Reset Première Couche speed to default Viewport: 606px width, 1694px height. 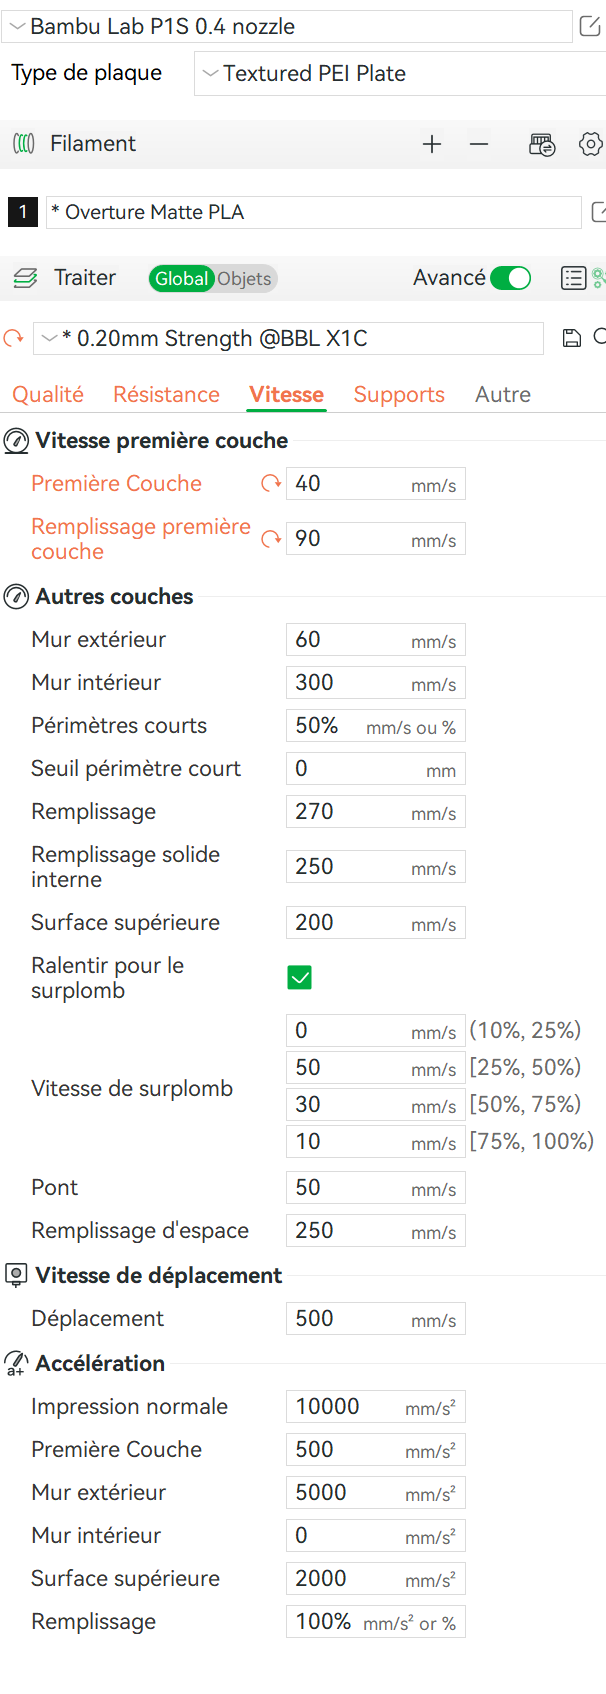pyautogui.click(x=270, y=484)
